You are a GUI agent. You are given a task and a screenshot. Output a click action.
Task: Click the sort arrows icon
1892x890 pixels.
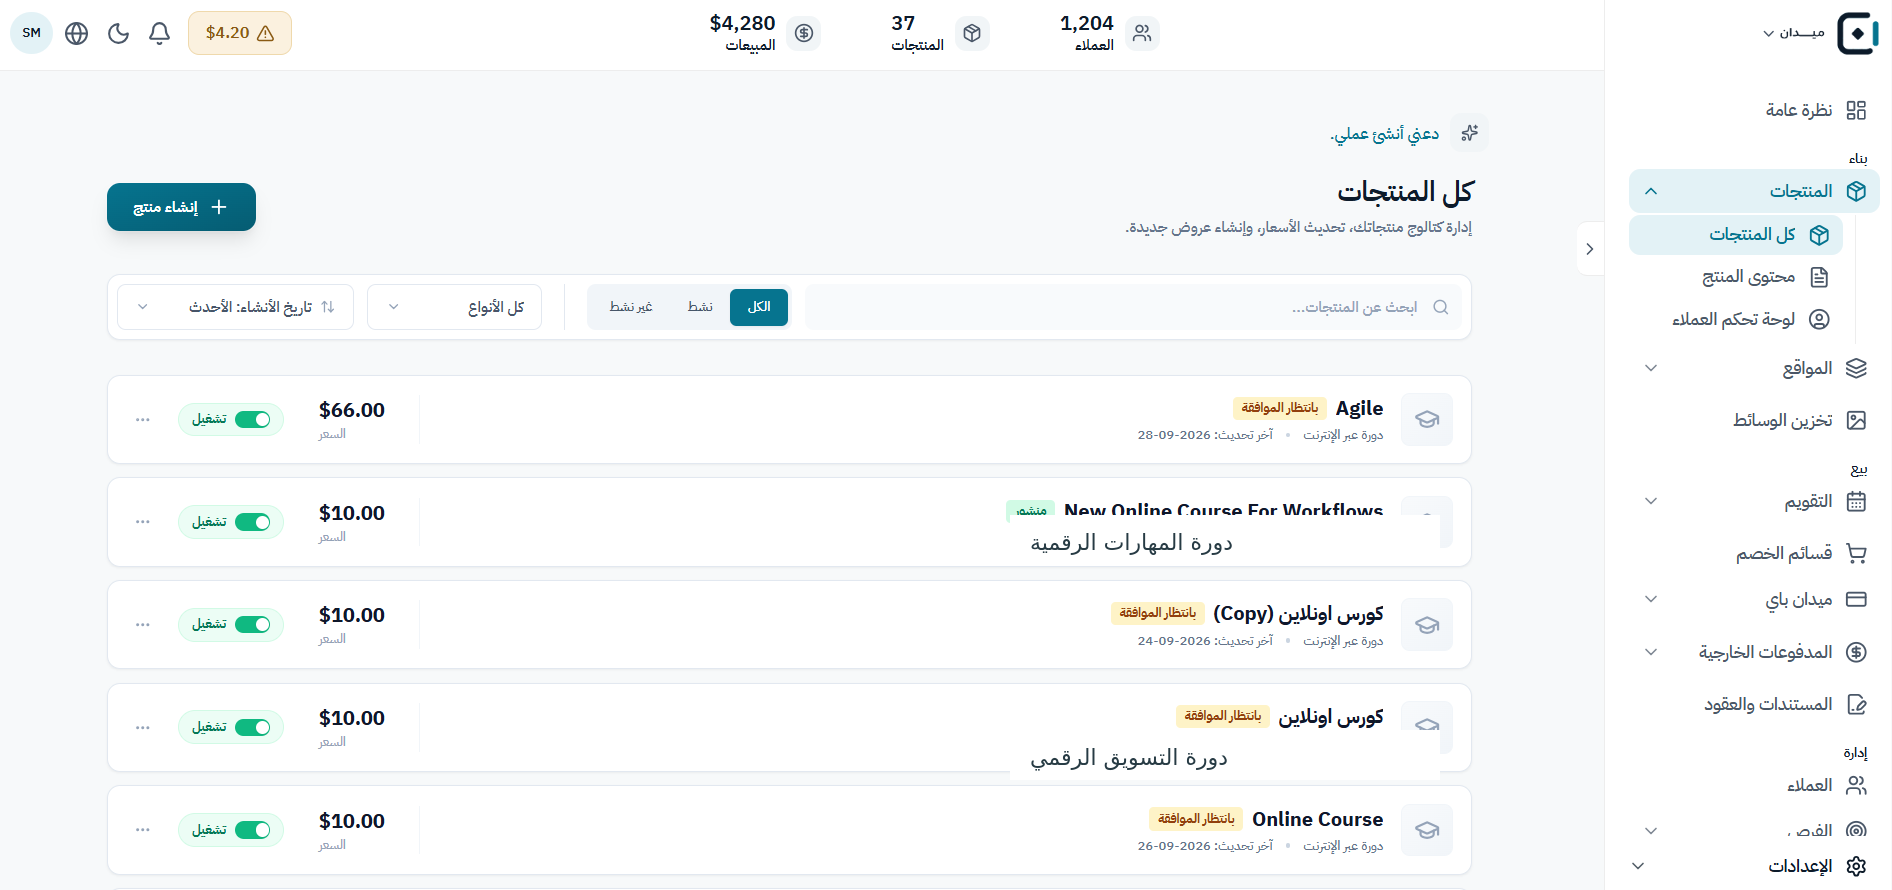tap(328, 307)
